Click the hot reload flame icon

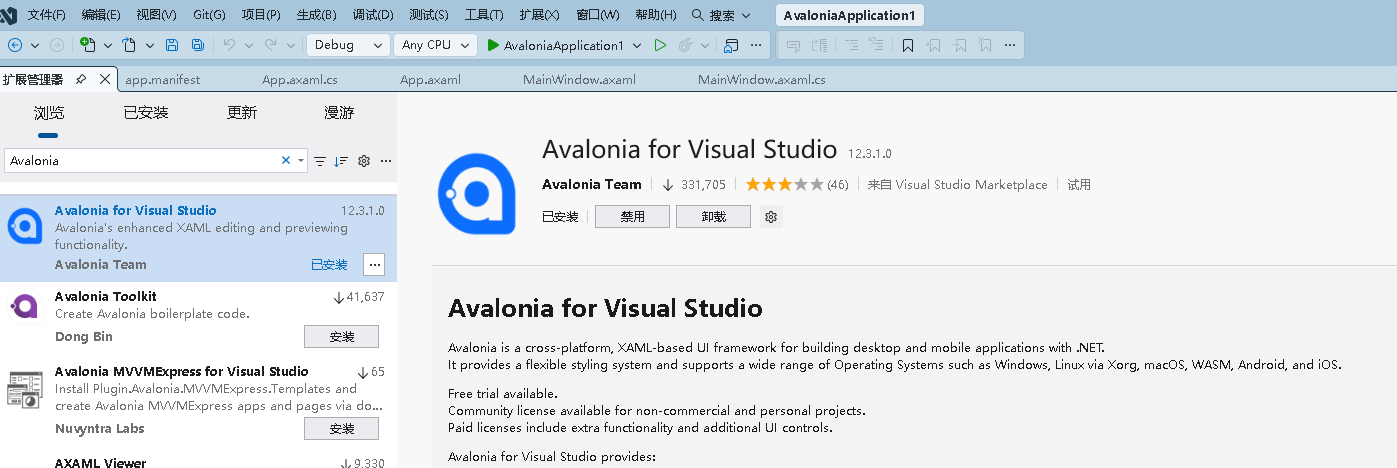pos(686,45)
